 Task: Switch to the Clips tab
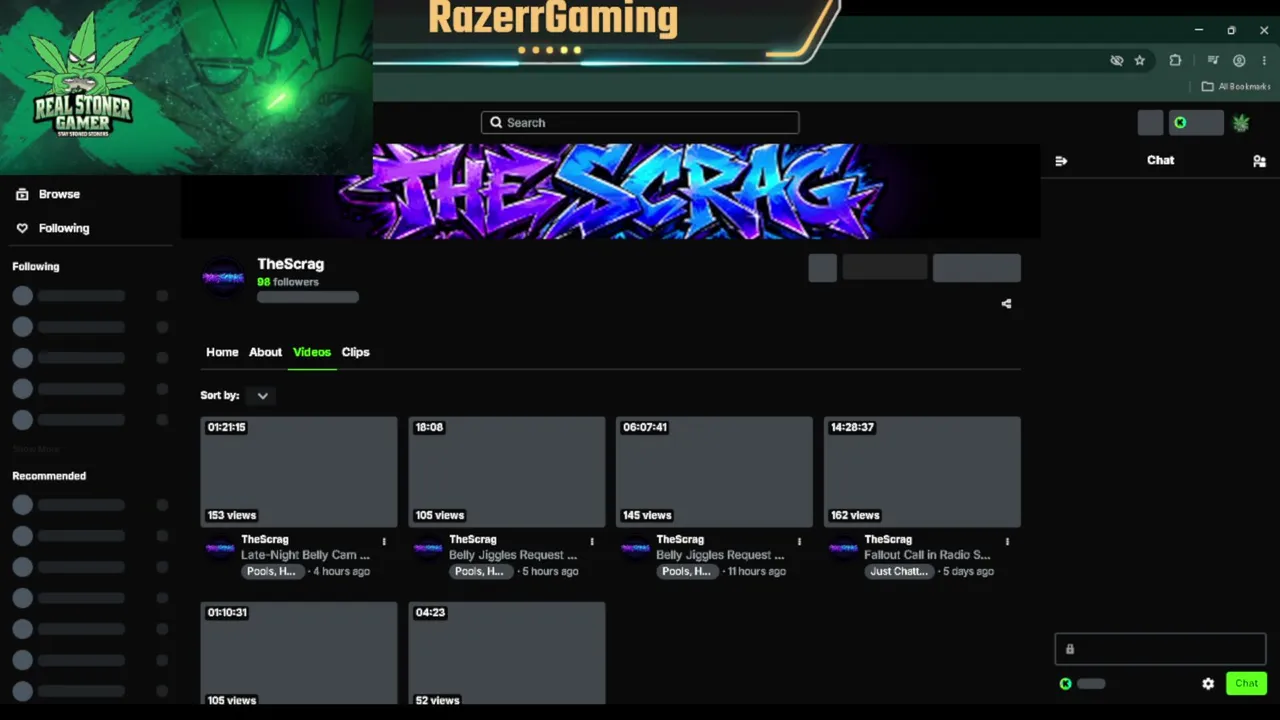click(x=355, y=352)
